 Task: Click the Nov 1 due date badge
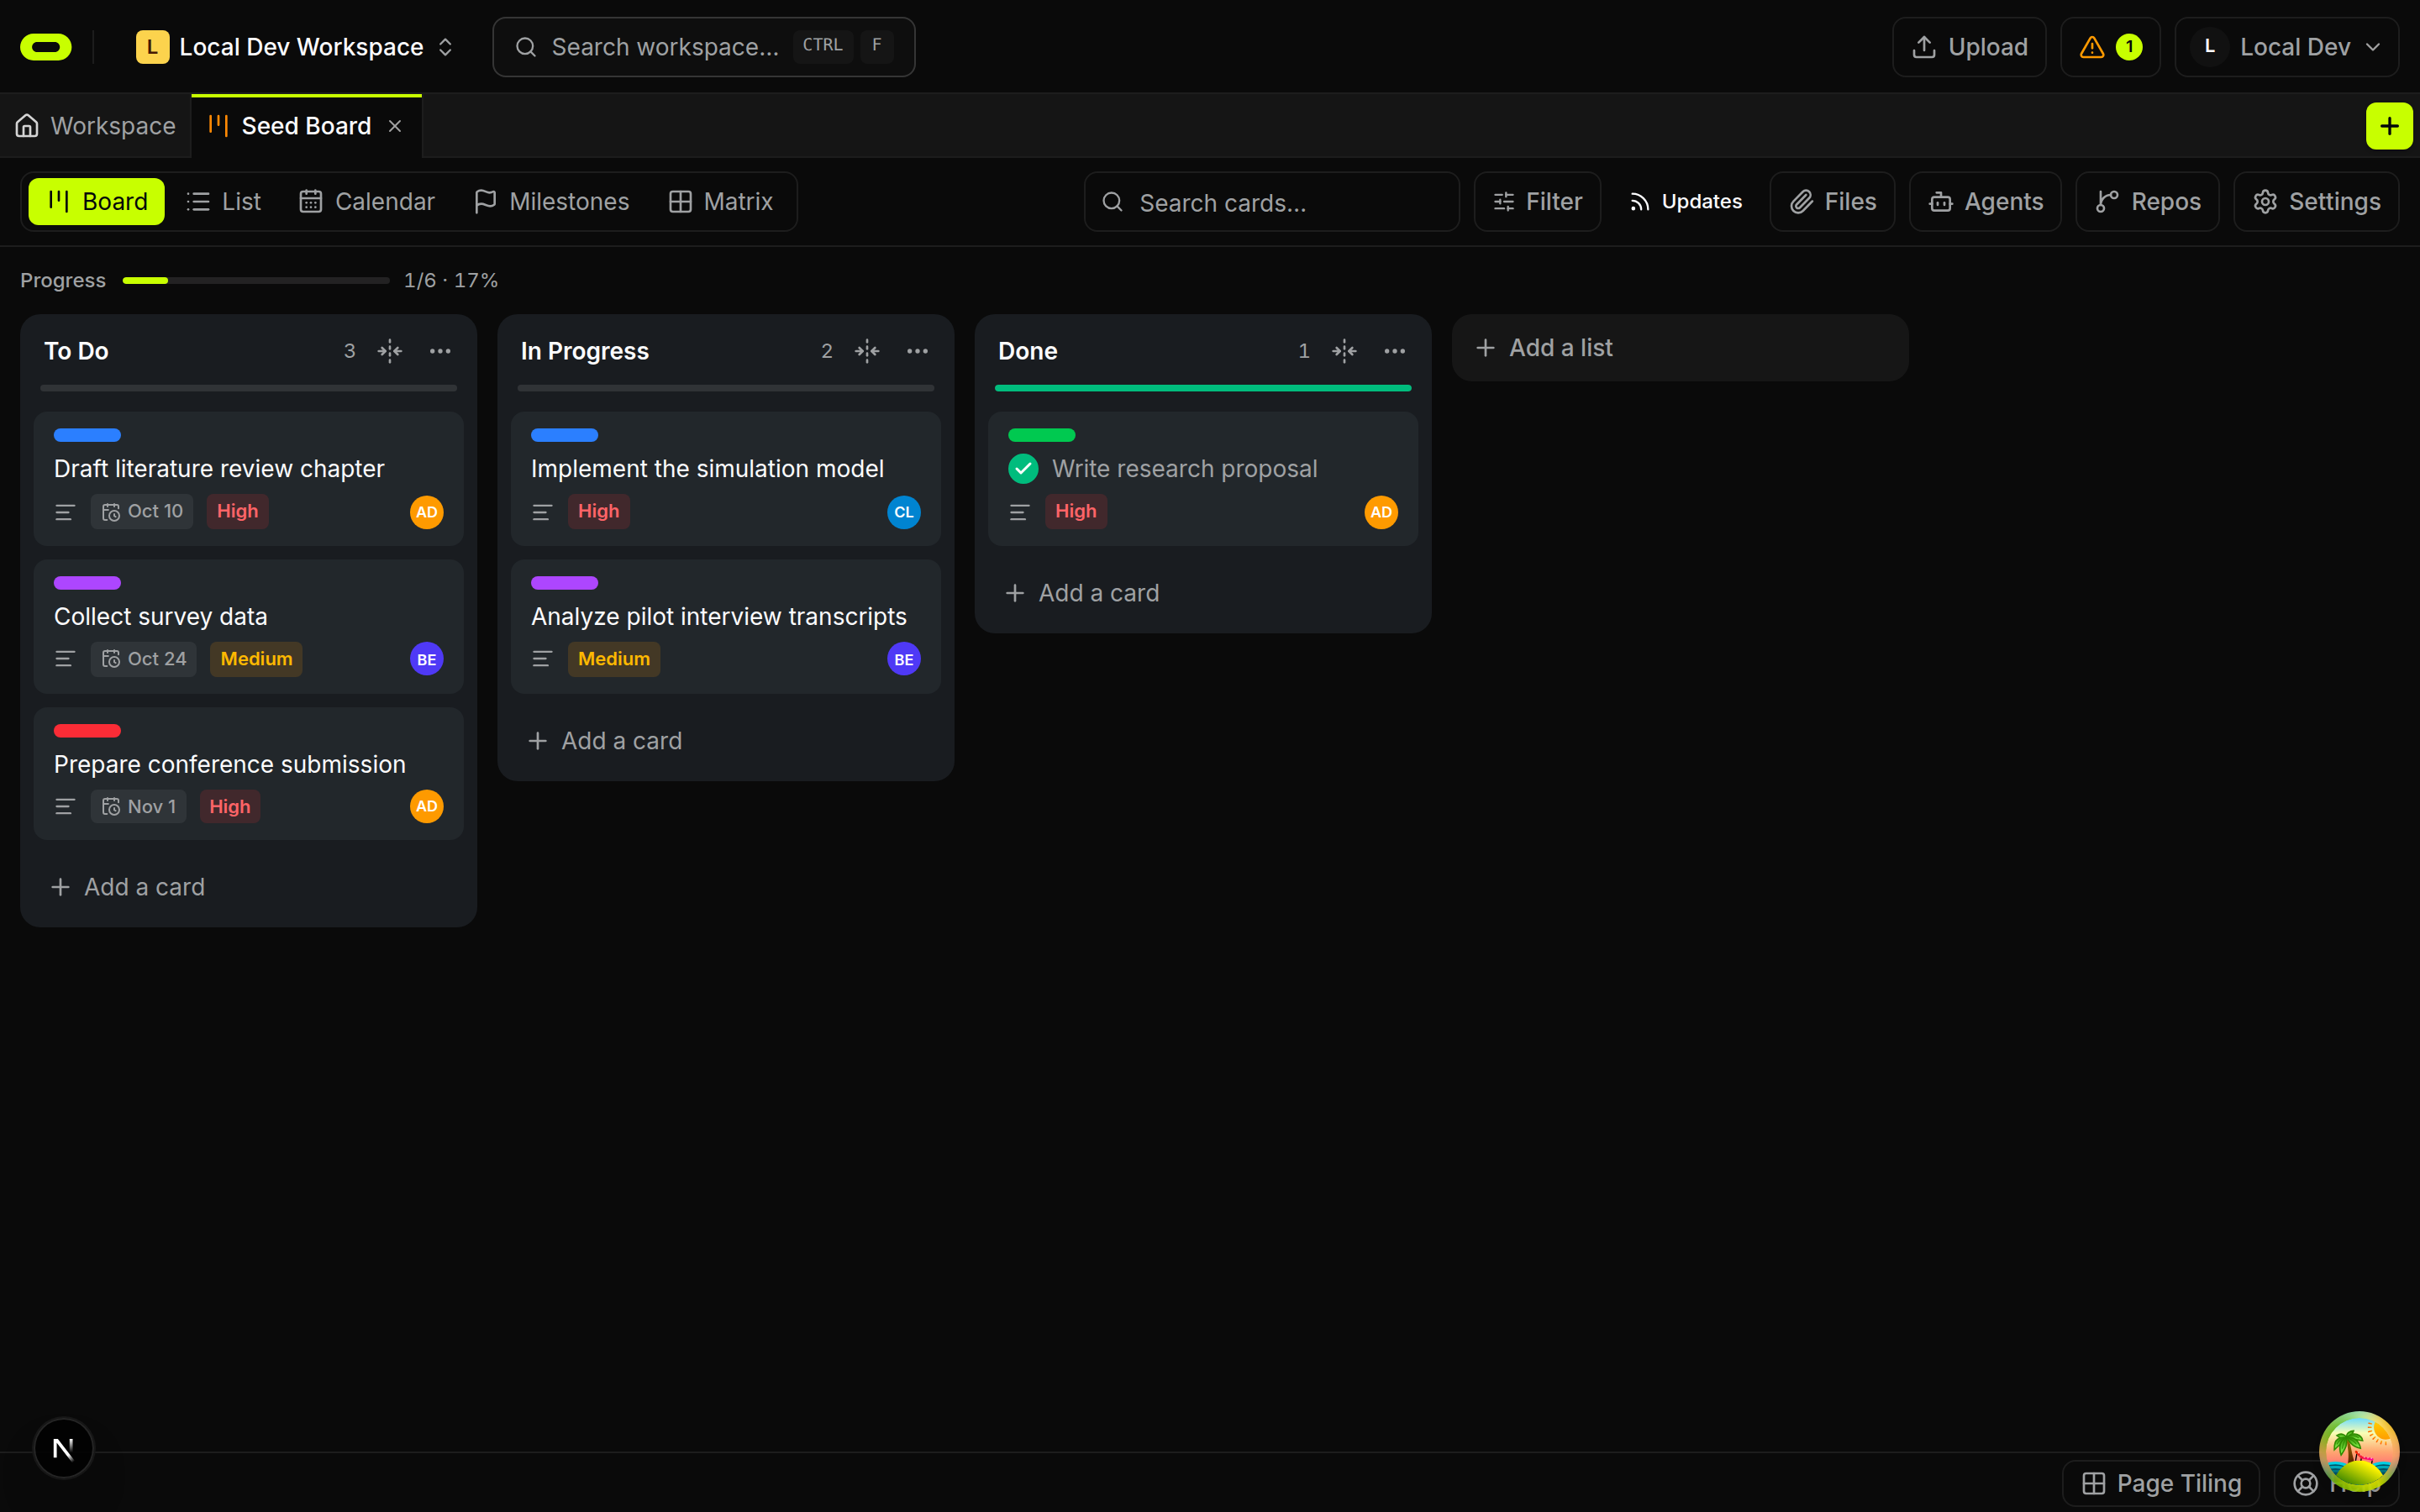pos(139,807)
